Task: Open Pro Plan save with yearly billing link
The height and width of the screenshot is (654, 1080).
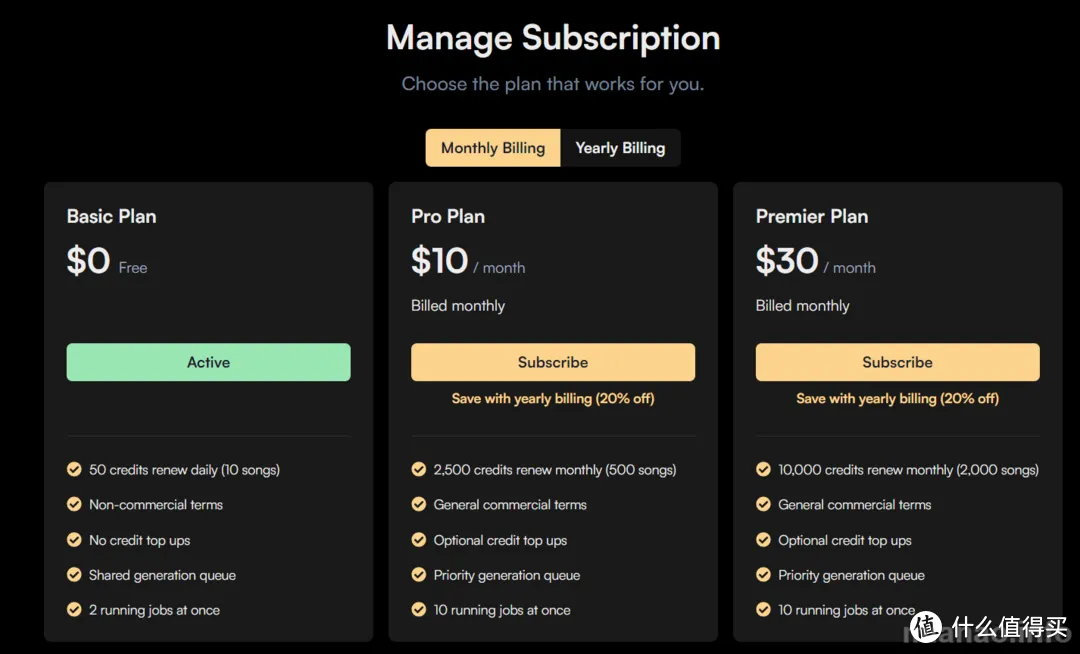Action: [553, 399]
